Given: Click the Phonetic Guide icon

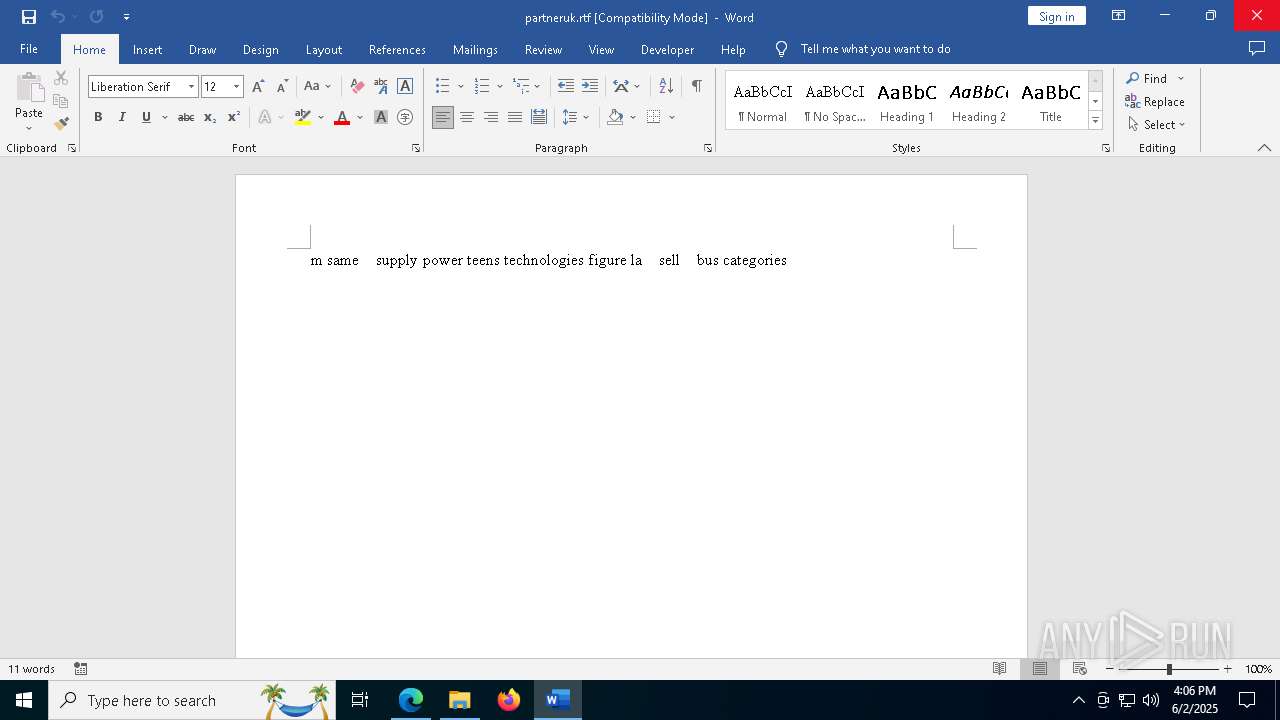Looking at the screenshot, I should [381, 86].
